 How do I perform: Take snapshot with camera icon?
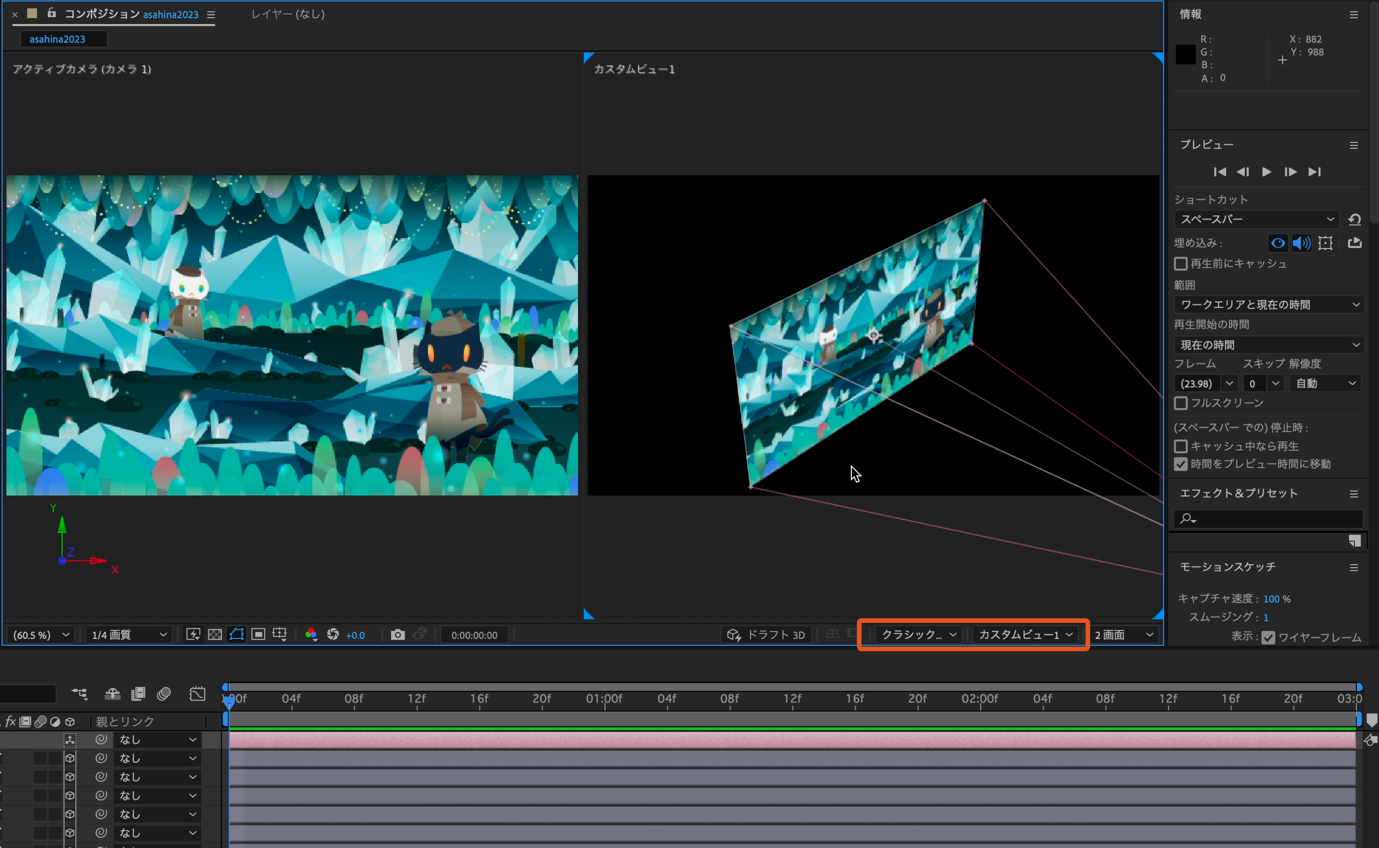click(398, 635)
